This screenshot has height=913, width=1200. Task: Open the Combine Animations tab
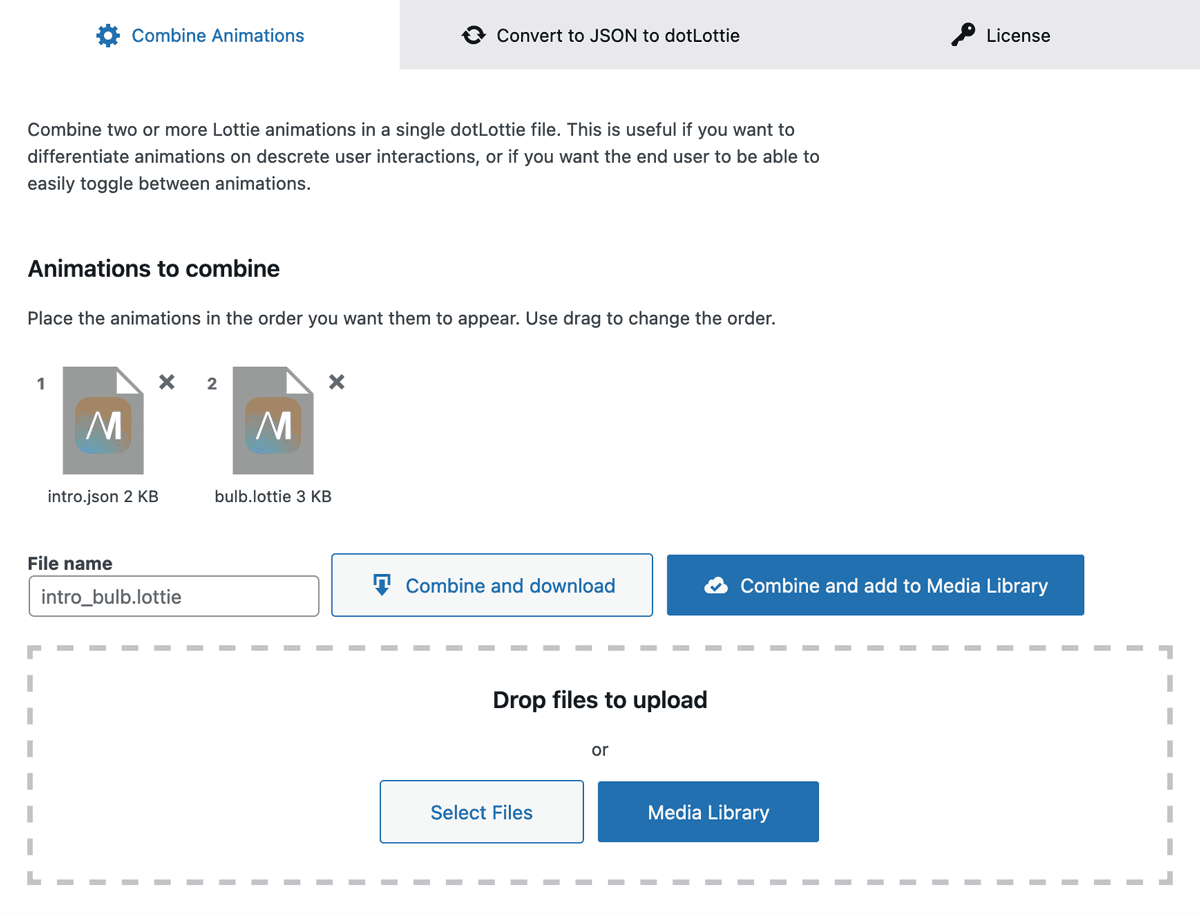200,35
